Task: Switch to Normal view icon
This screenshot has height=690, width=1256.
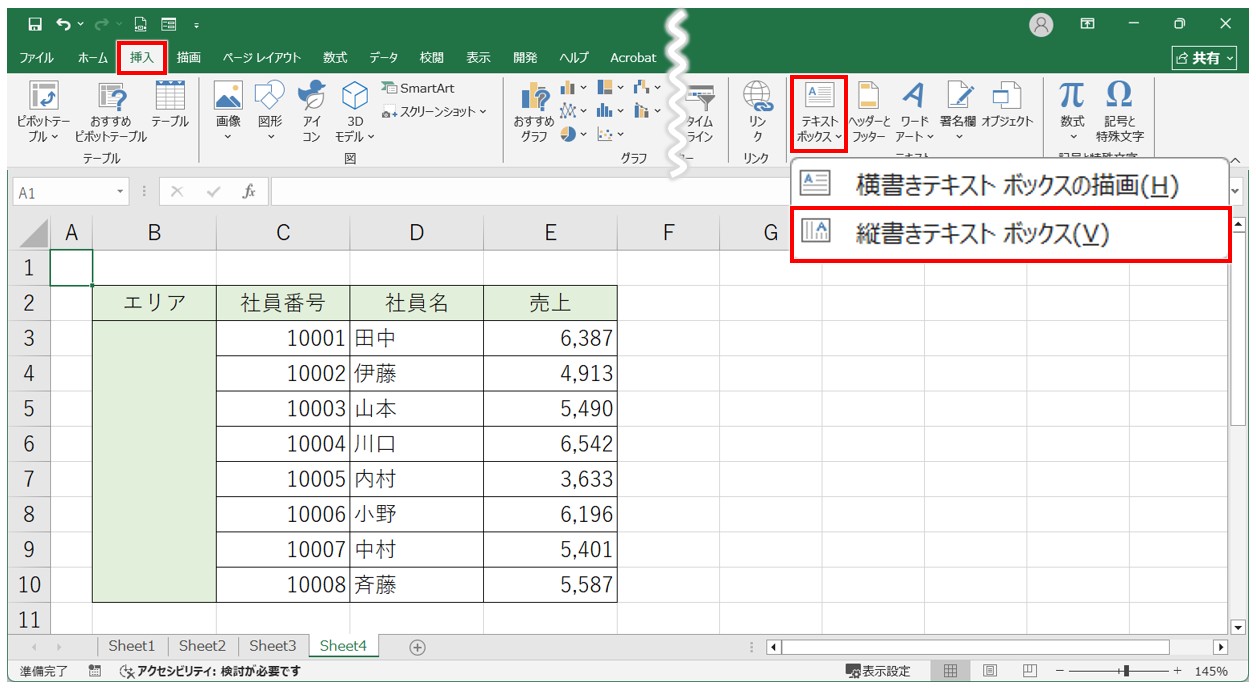Action: 951,671
